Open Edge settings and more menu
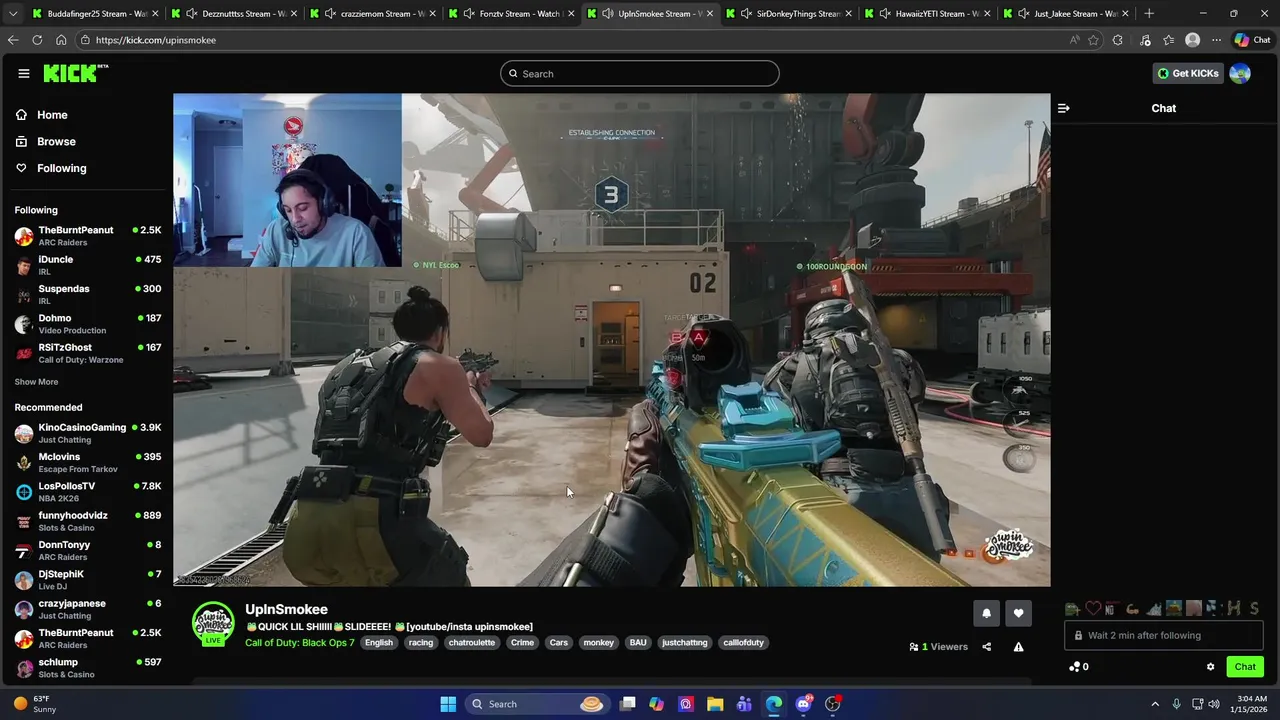Image resolution: width=1280 pixels, height=720 pixels. click(x=1216, y=40)
